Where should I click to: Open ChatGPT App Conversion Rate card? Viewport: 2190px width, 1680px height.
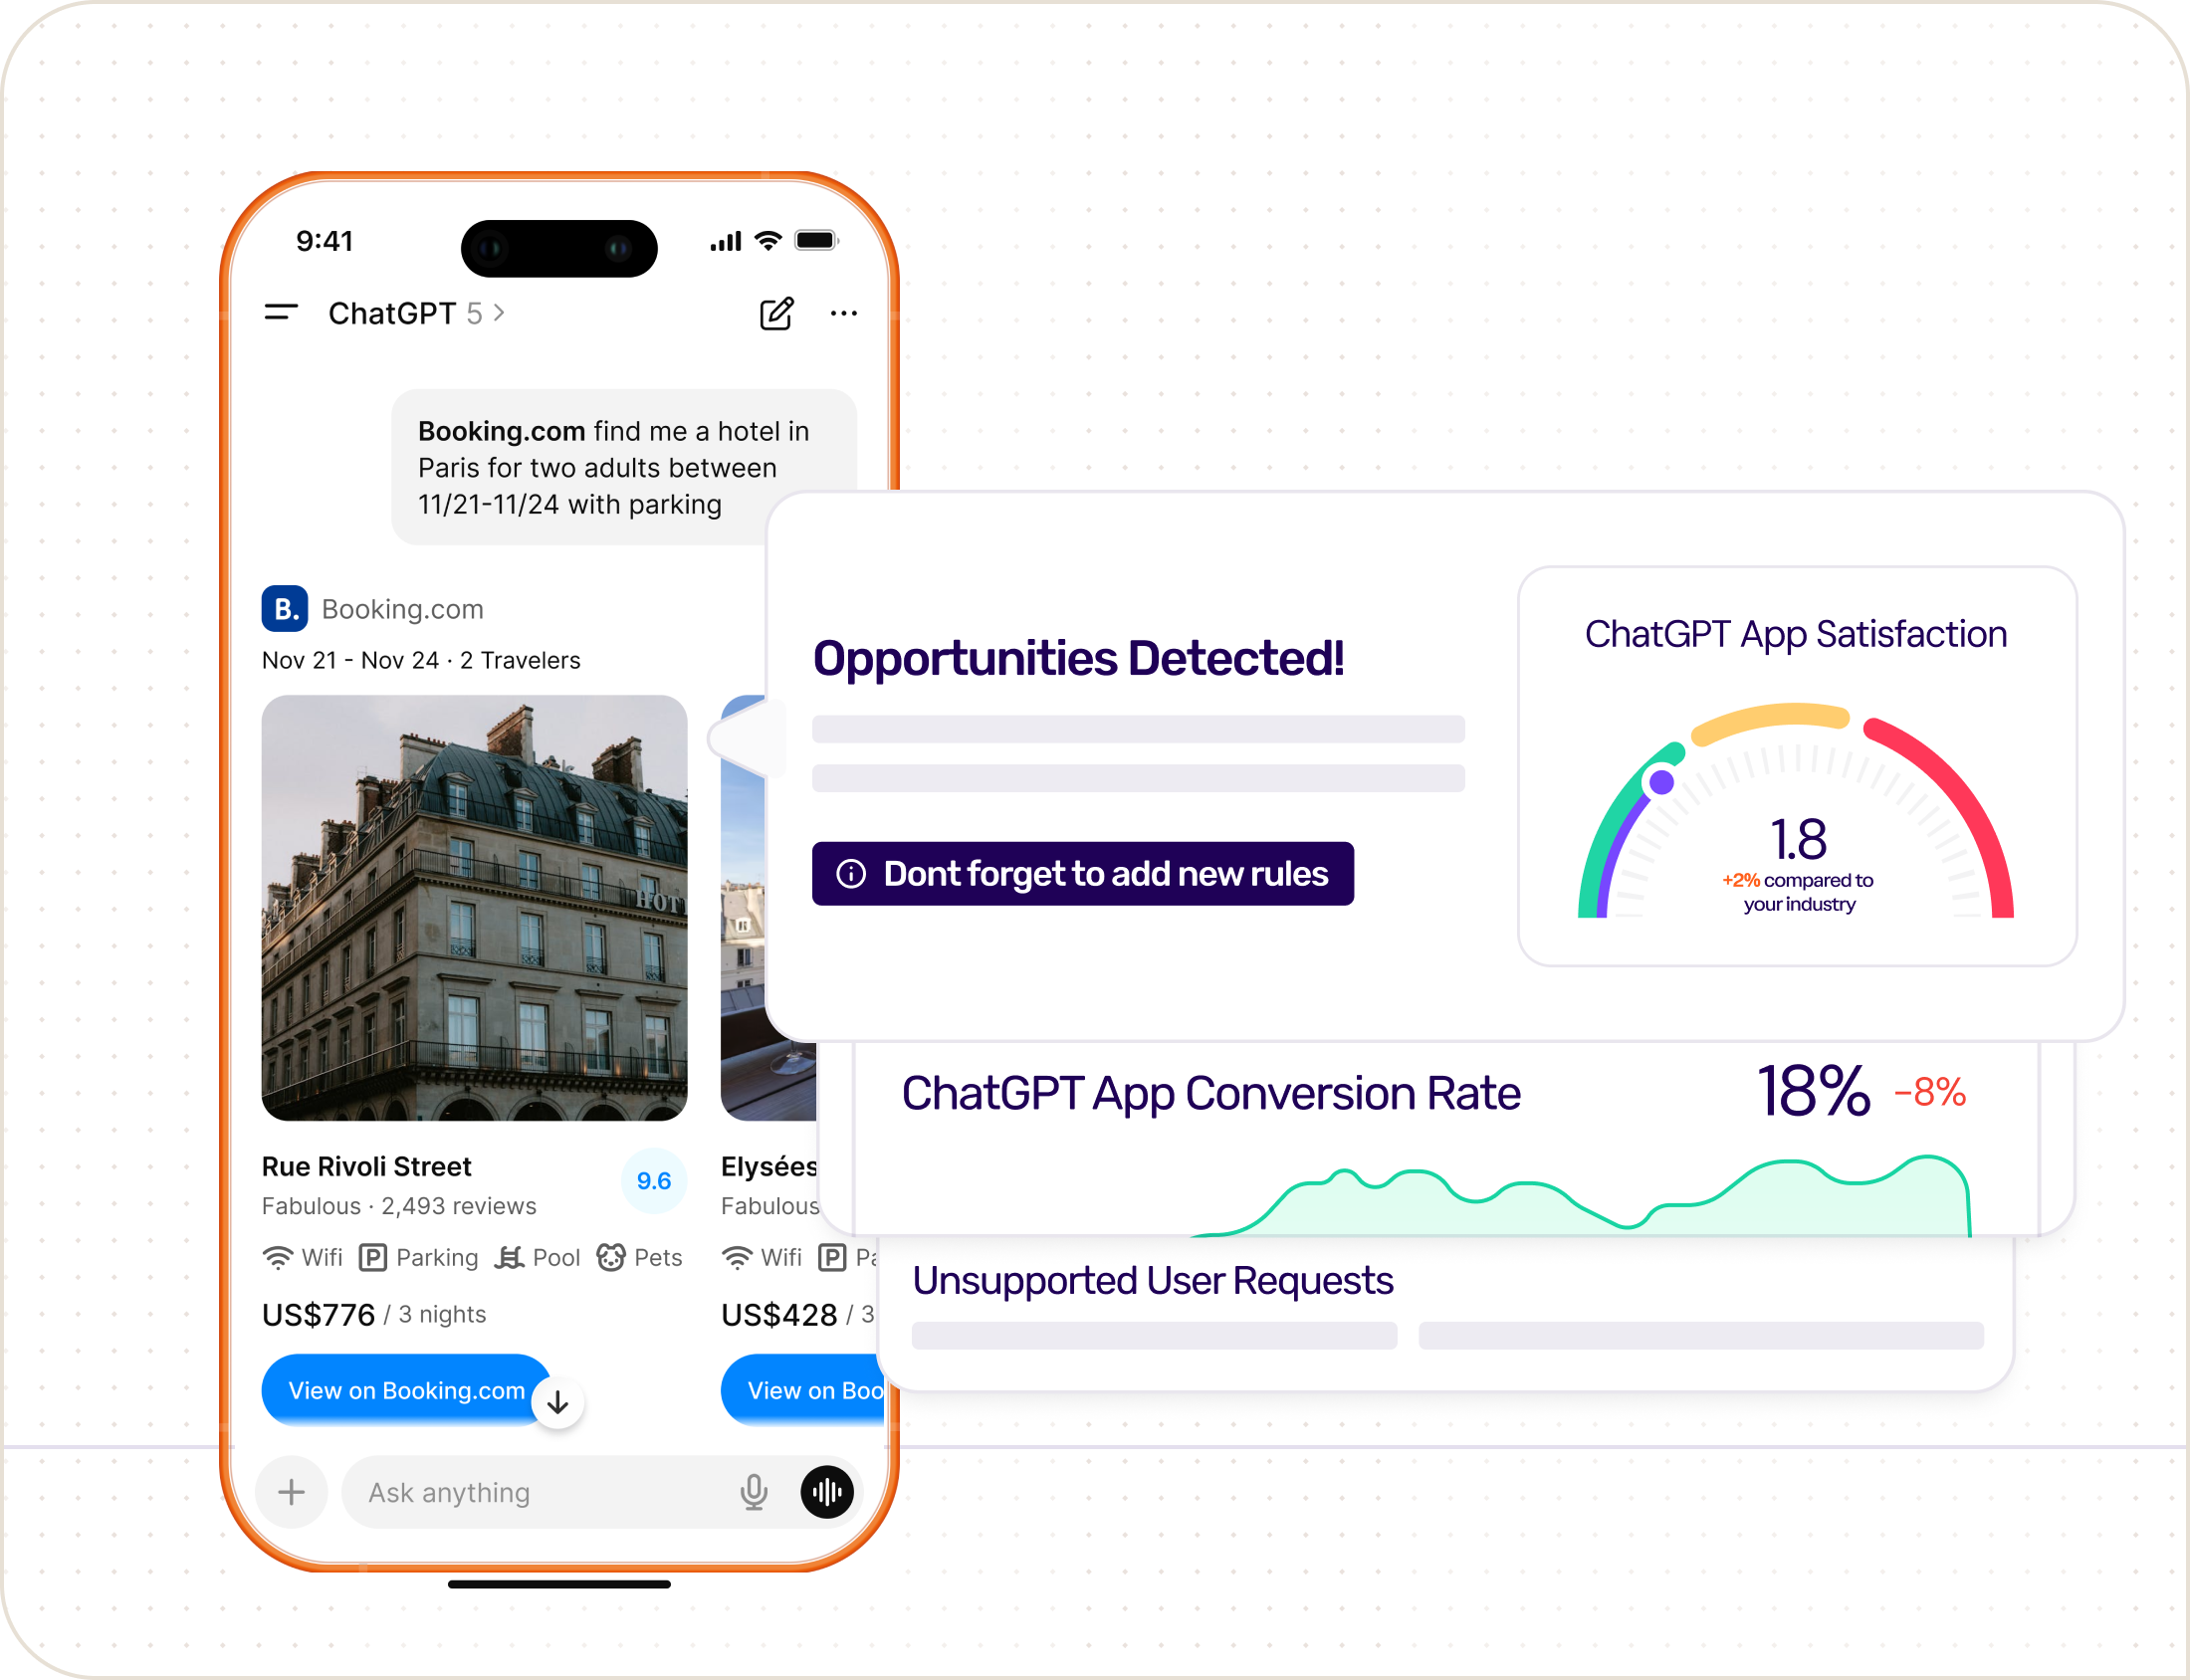click(1210, 1093)
